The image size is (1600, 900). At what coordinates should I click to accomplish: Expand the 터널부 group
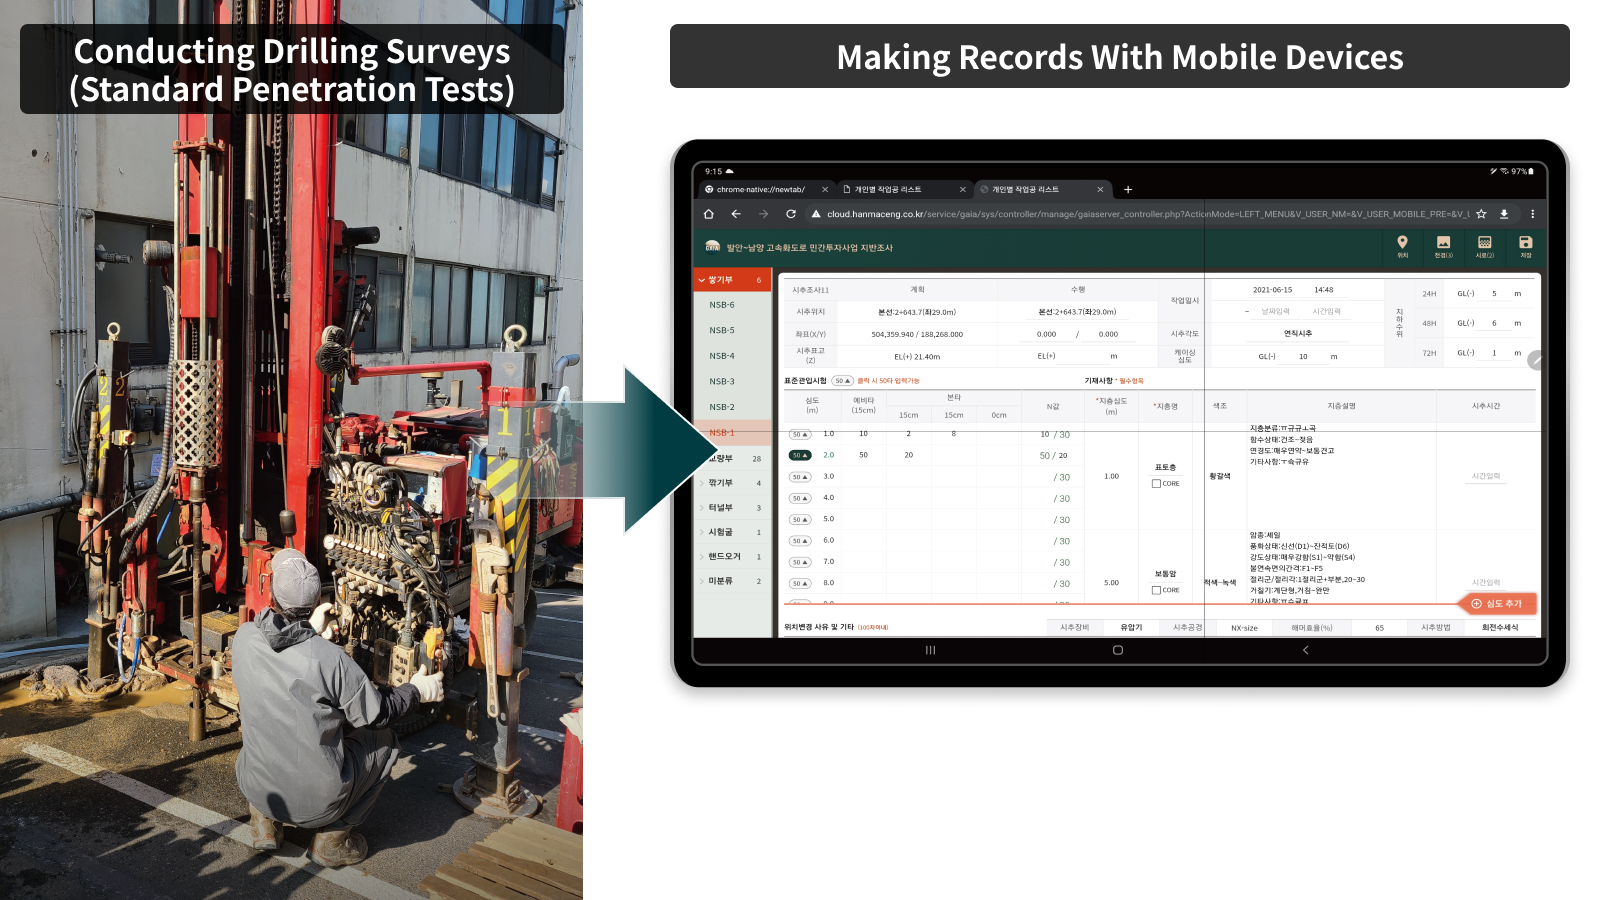pyautogui.click(x=720, y=508)
